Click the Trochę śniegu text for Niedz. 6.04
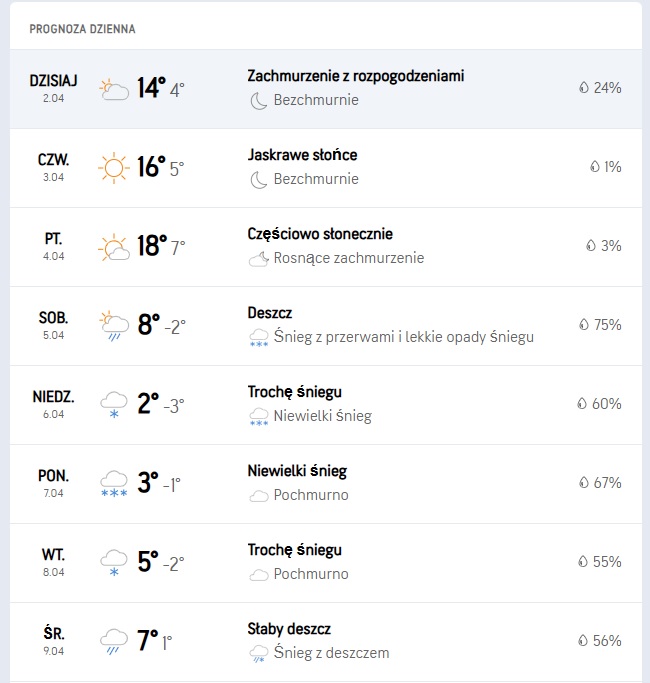Image resolution: width=650 pixels, height=683 pixels. 294,392
